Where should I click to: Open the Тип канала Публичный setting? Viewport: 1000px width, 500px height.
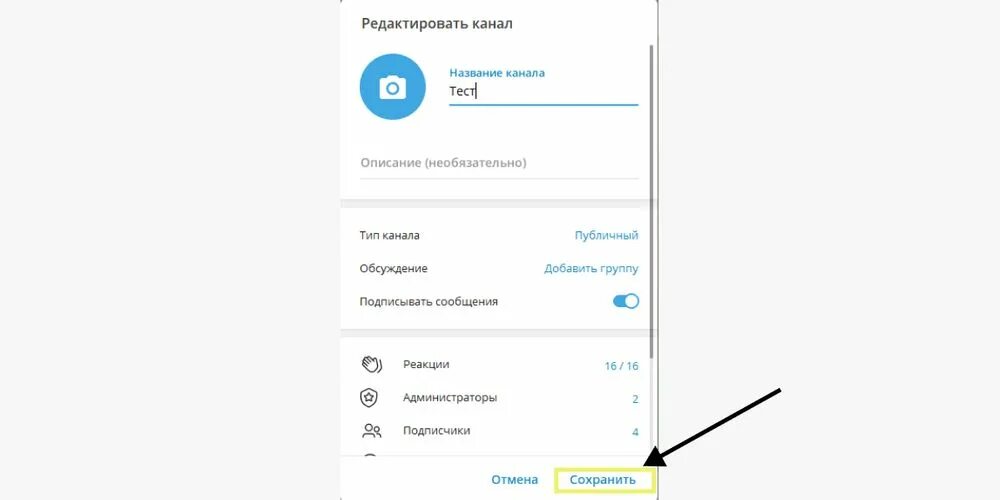coord(499,235)
